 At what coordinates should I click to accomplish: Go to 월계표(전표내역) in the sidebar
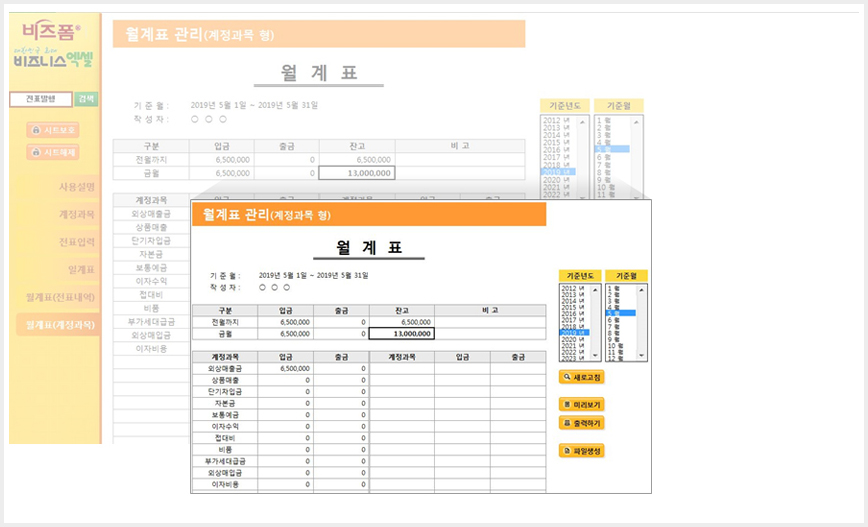[x=60, y=297]
